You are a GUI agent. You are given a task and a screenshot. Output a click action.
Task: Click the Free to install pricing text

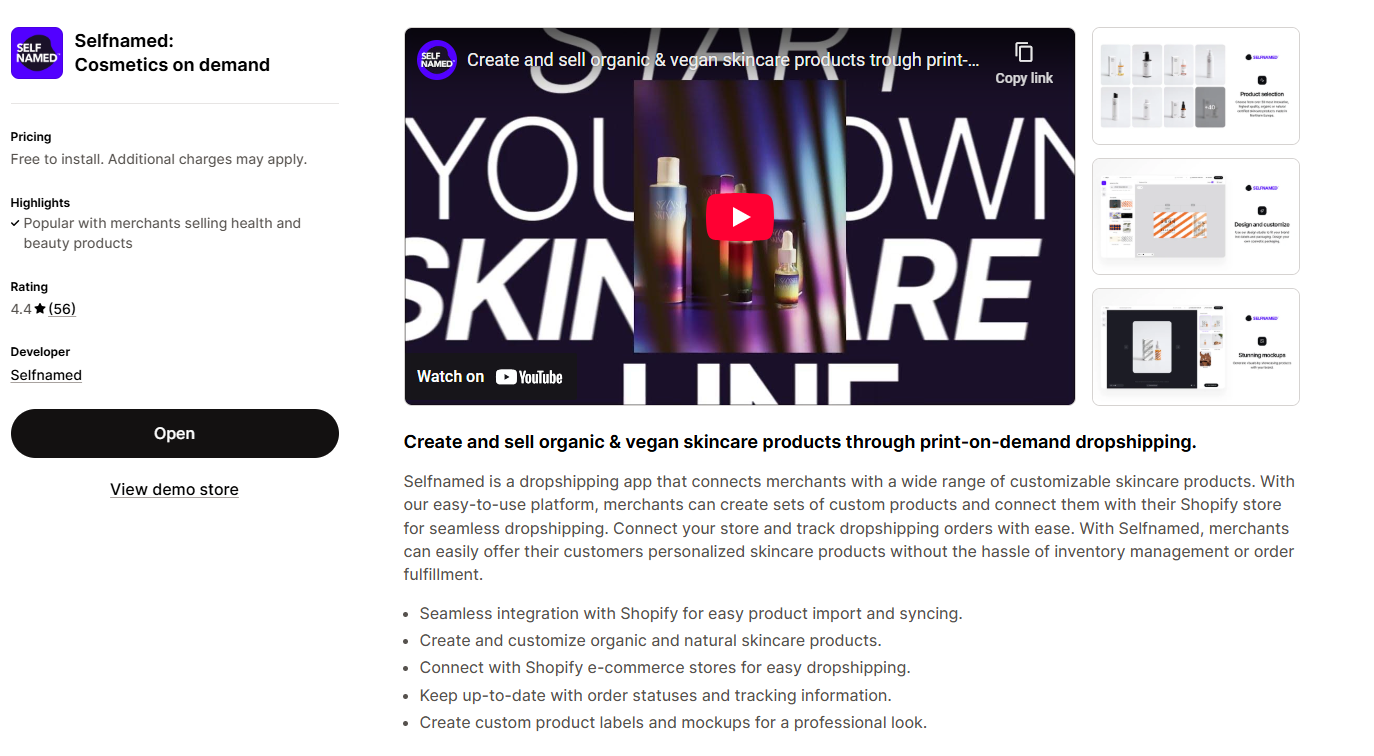pos(159,159)
